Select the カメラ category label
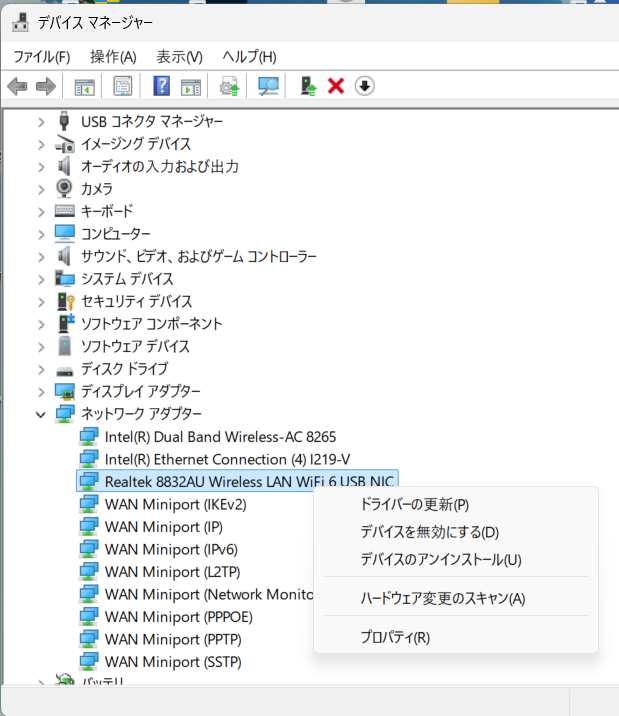Image resolution: width=619 pixels, height=716 pixels. (x=96, y=189)
